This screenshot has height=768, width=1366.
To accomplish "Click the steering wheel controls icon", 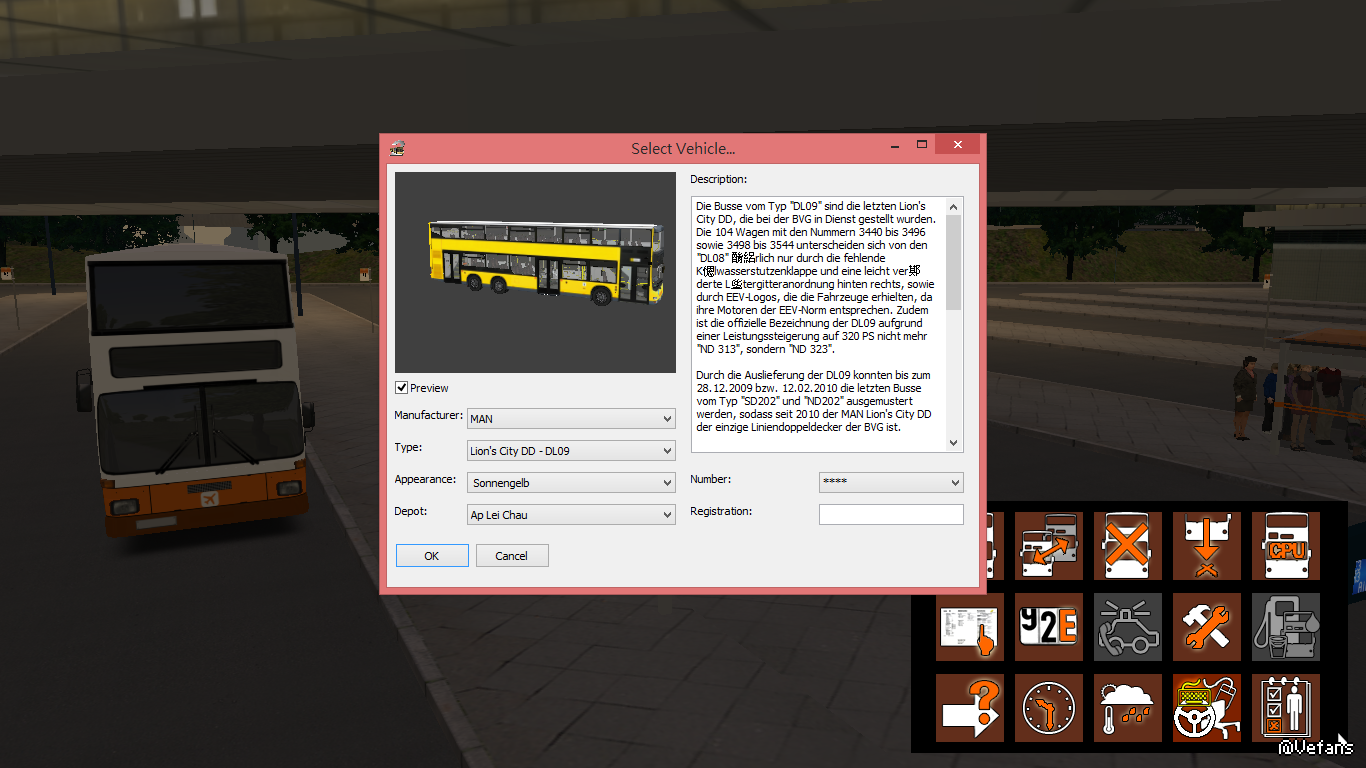I will point(1207,707).
